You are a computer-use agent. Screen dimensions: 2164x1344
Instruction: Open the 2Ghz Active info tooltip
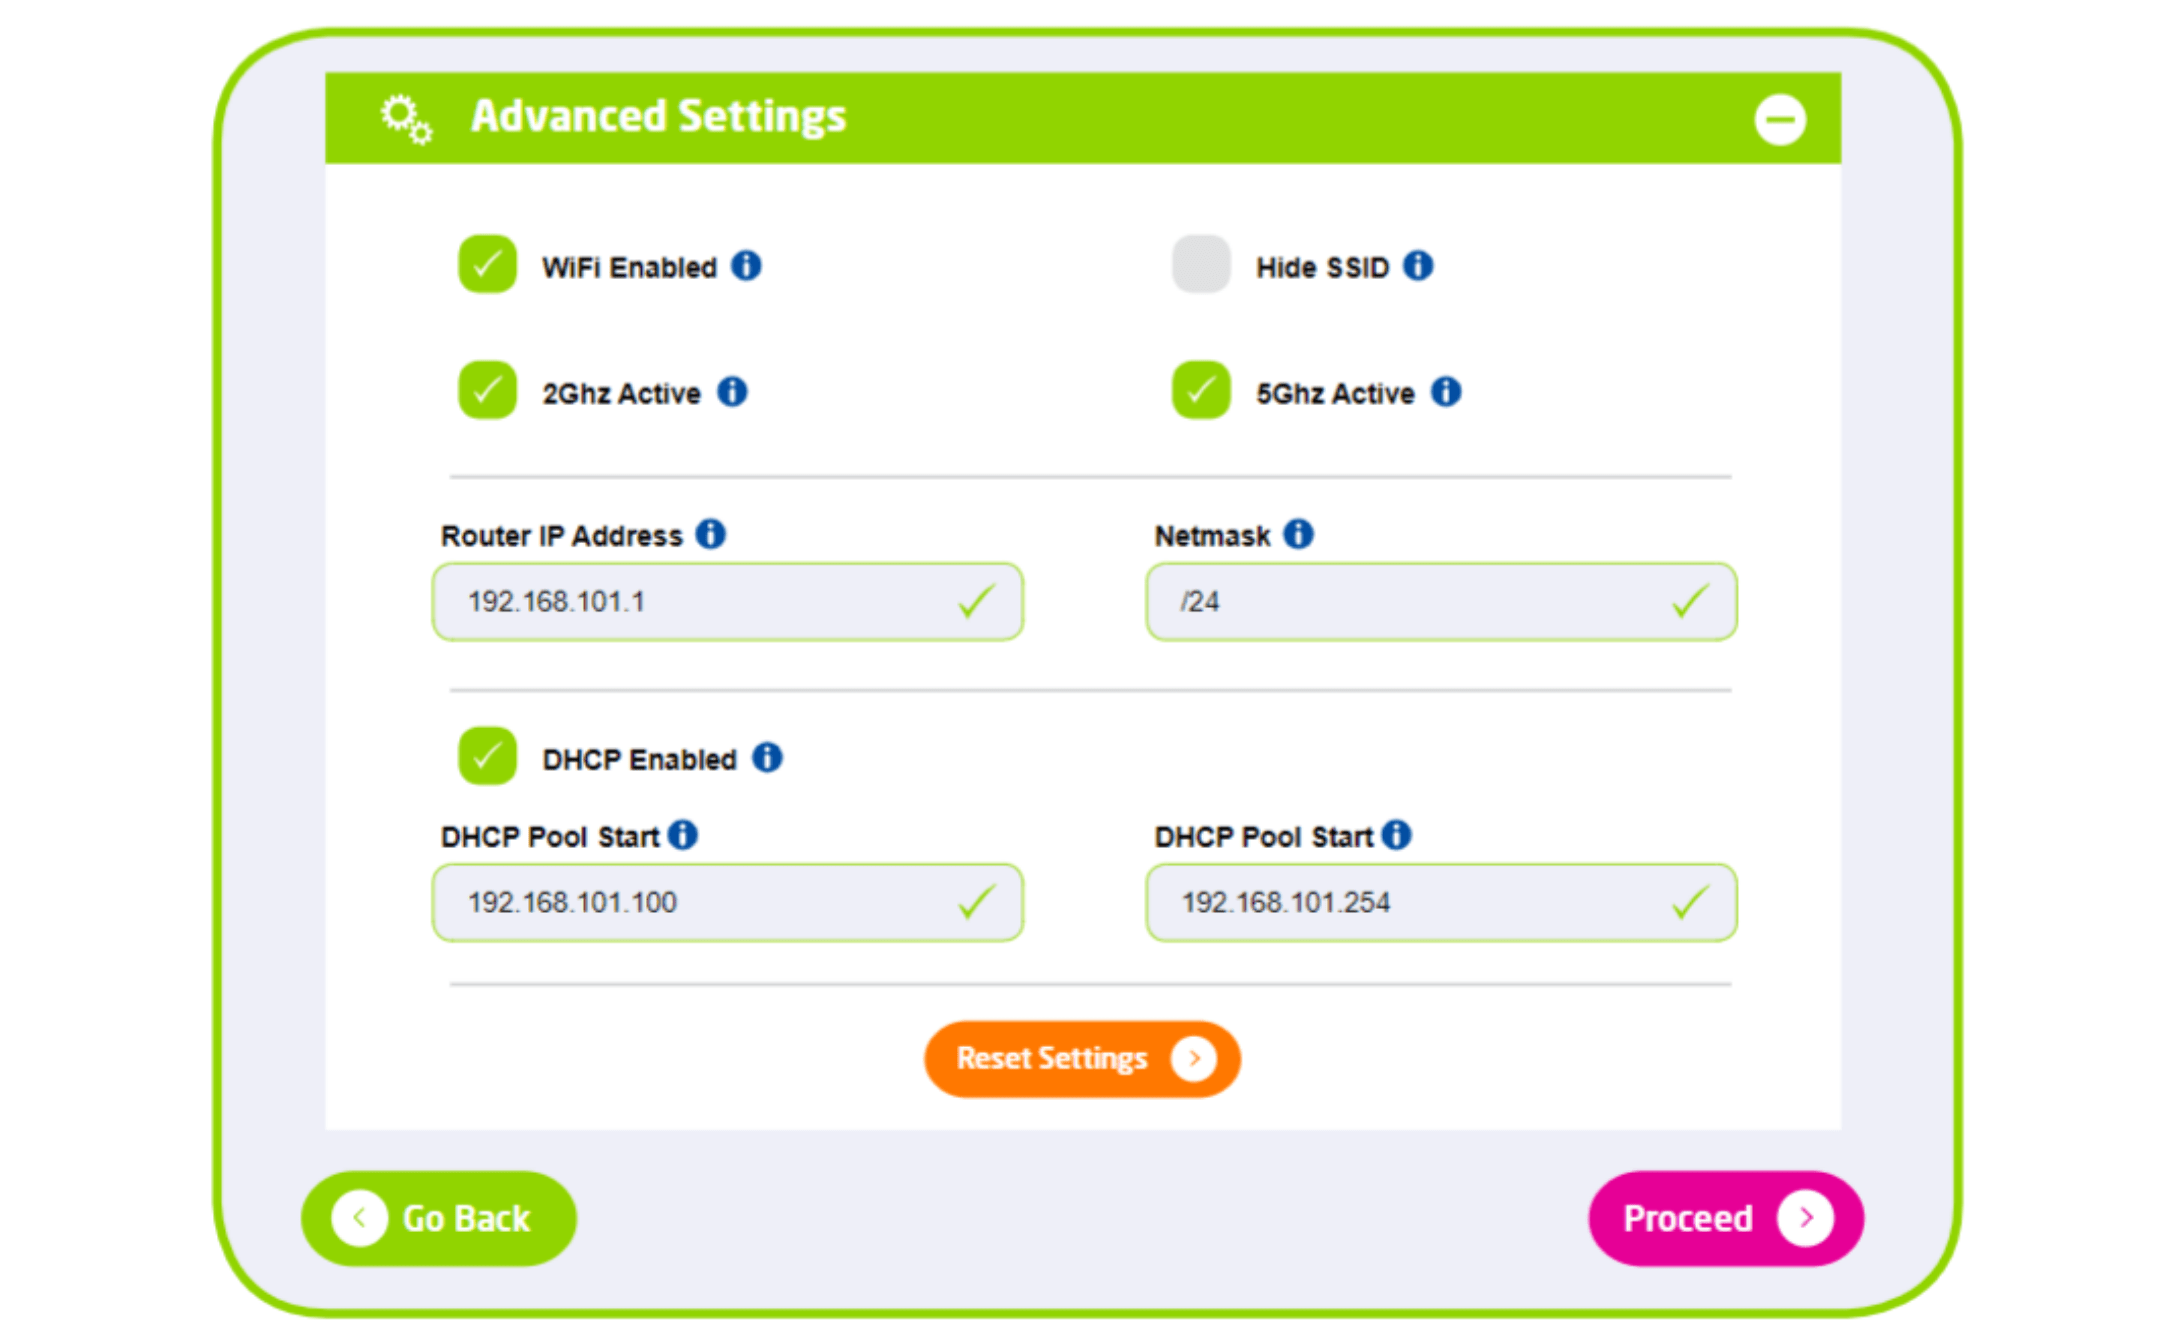(x=732, y=392)
